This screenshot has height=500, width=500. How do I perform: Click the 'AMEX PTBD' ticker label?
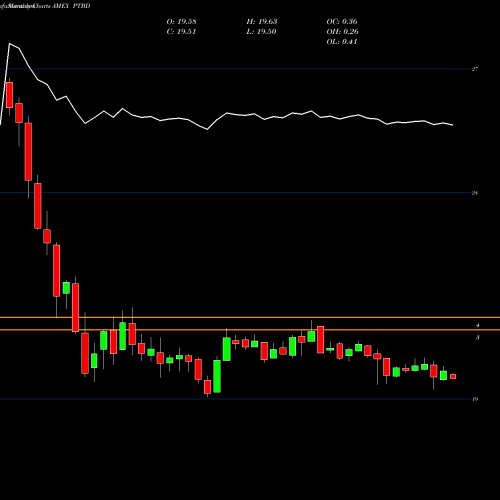coord(71,6)
